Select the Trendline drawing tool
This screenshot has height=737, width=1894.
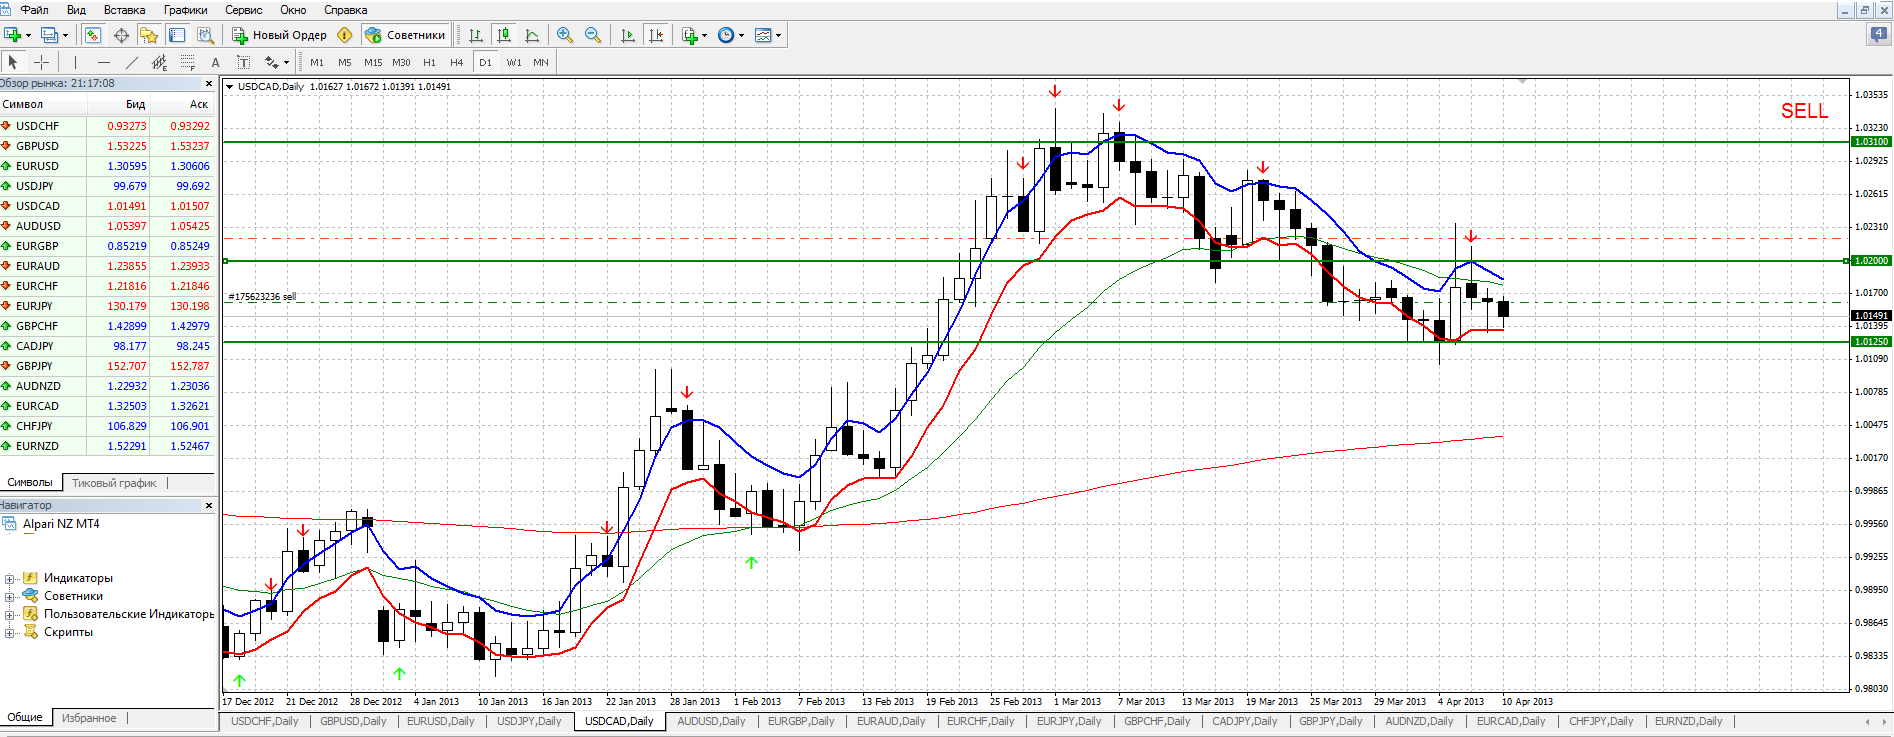pos(131,62)
